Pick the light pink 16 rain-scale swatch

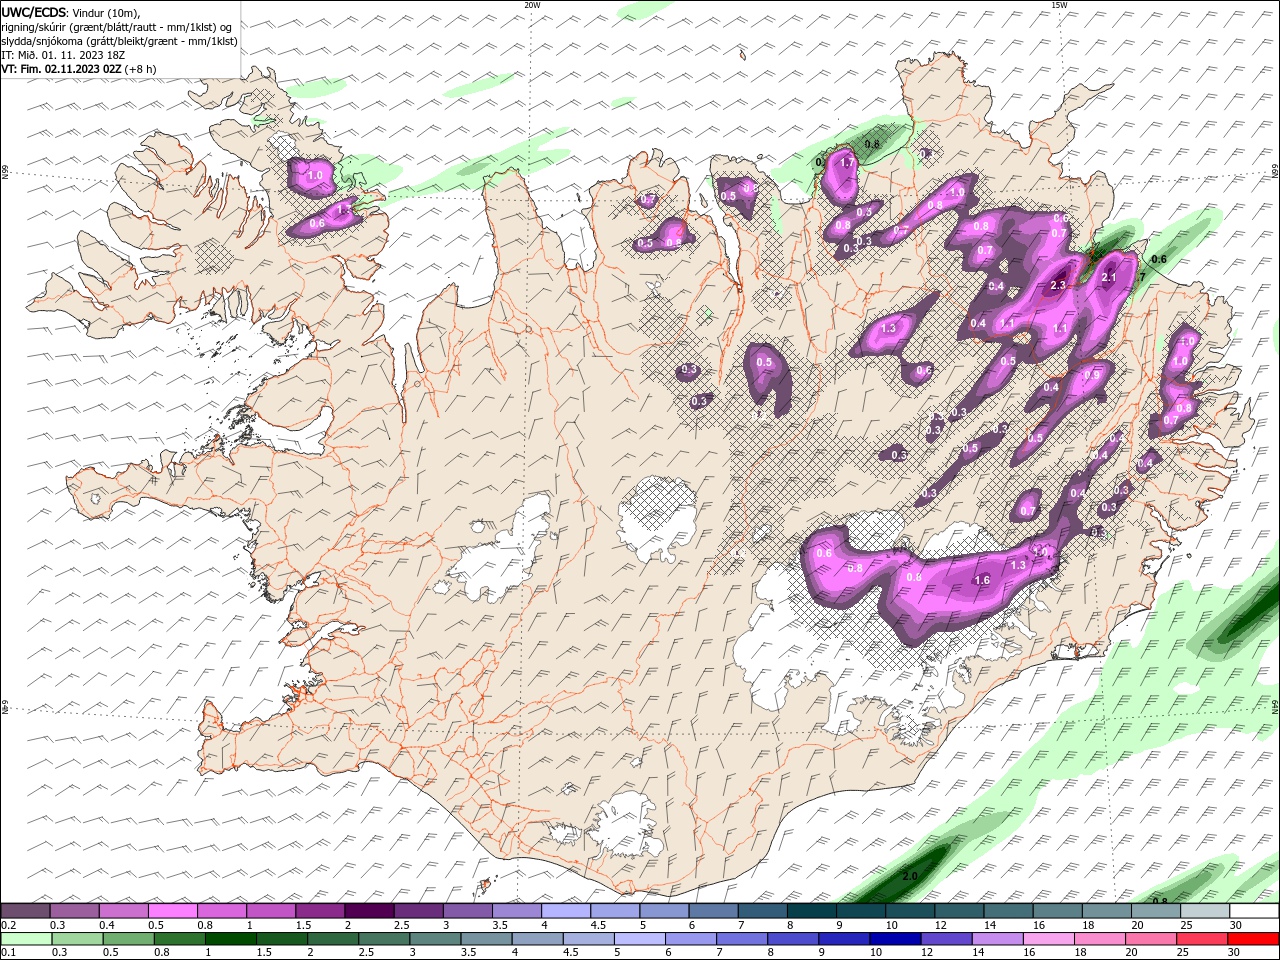pos(1047,939)
